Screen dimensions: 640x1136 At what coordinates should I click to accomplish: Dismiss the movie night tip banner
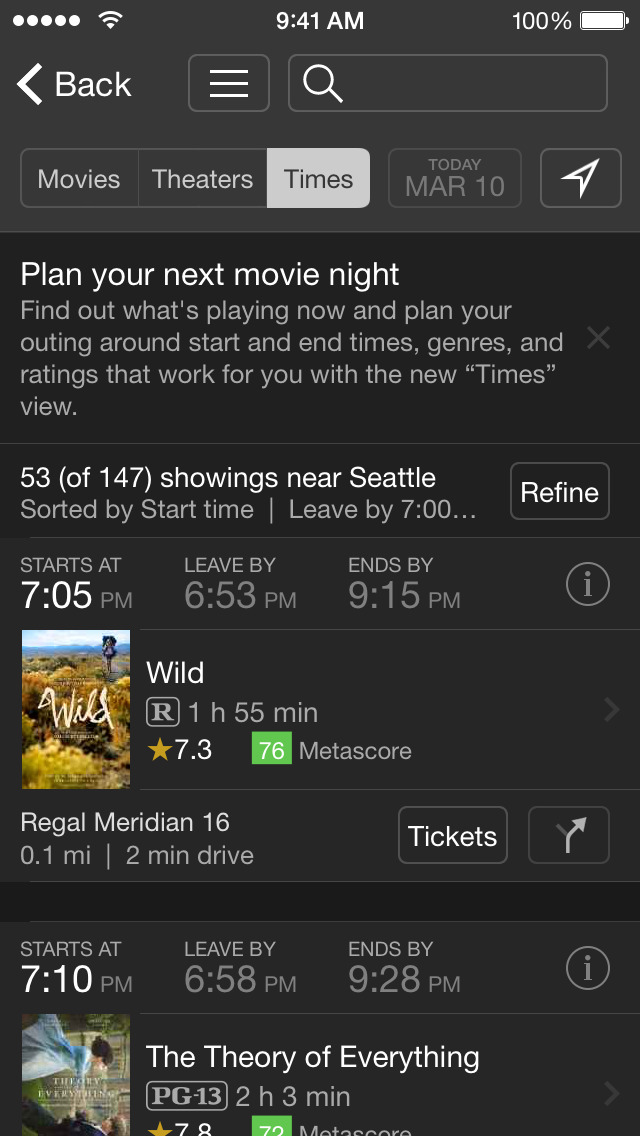[x=598, y=338]
